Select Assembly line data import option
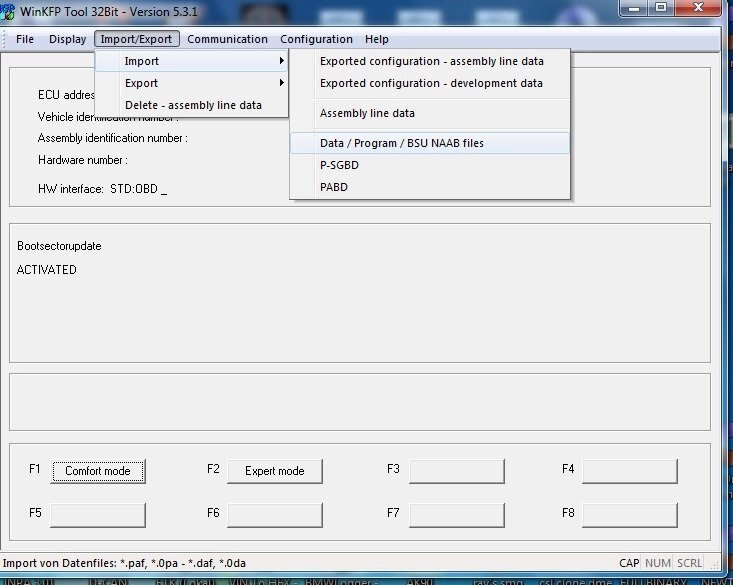This screenshot has height=585, width=733. pyautogui.click(x=367, y=113)
